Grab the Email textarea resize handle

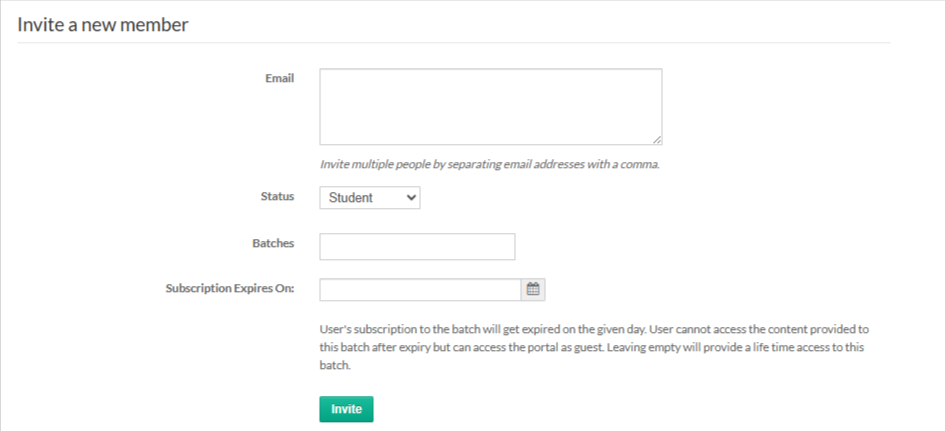[x=657, y=140]
